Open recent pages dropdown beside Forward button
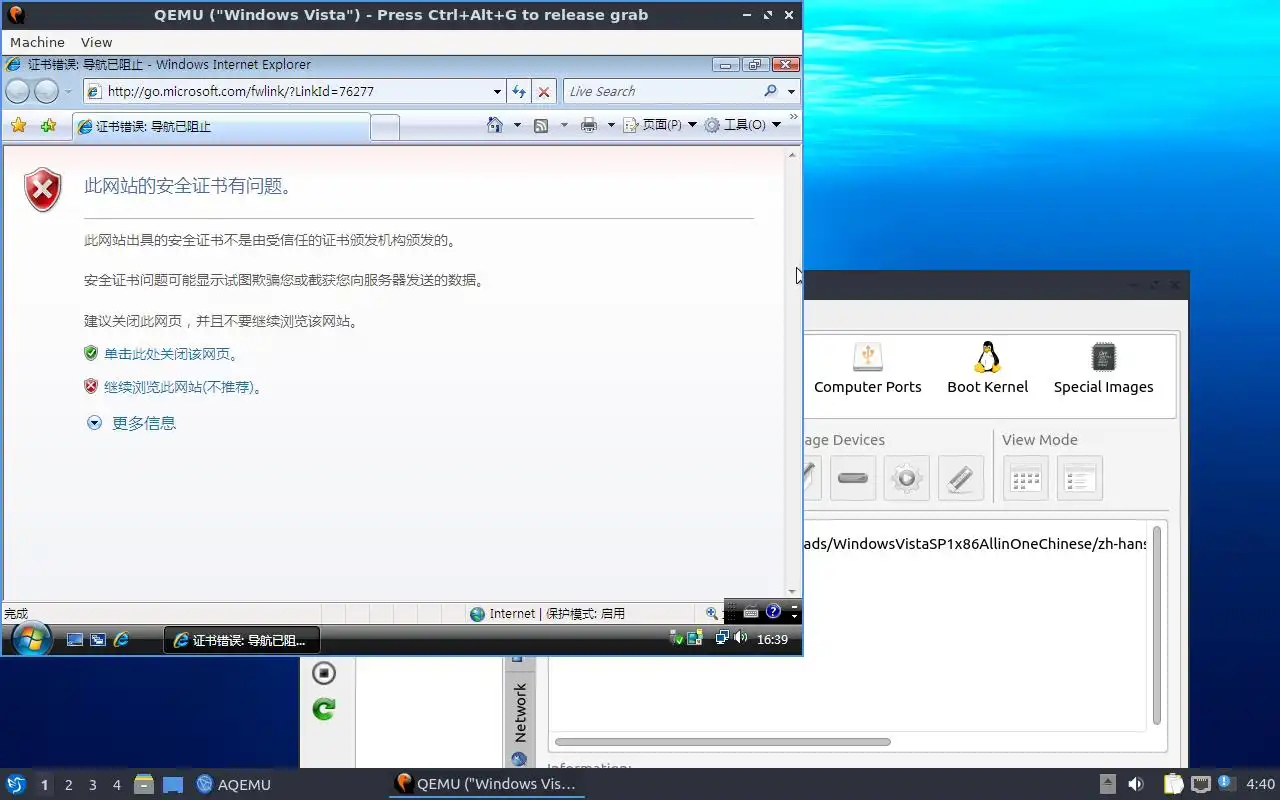Image resolution: width=1280 pixels, height=800 pixels. tap(68, 92)
